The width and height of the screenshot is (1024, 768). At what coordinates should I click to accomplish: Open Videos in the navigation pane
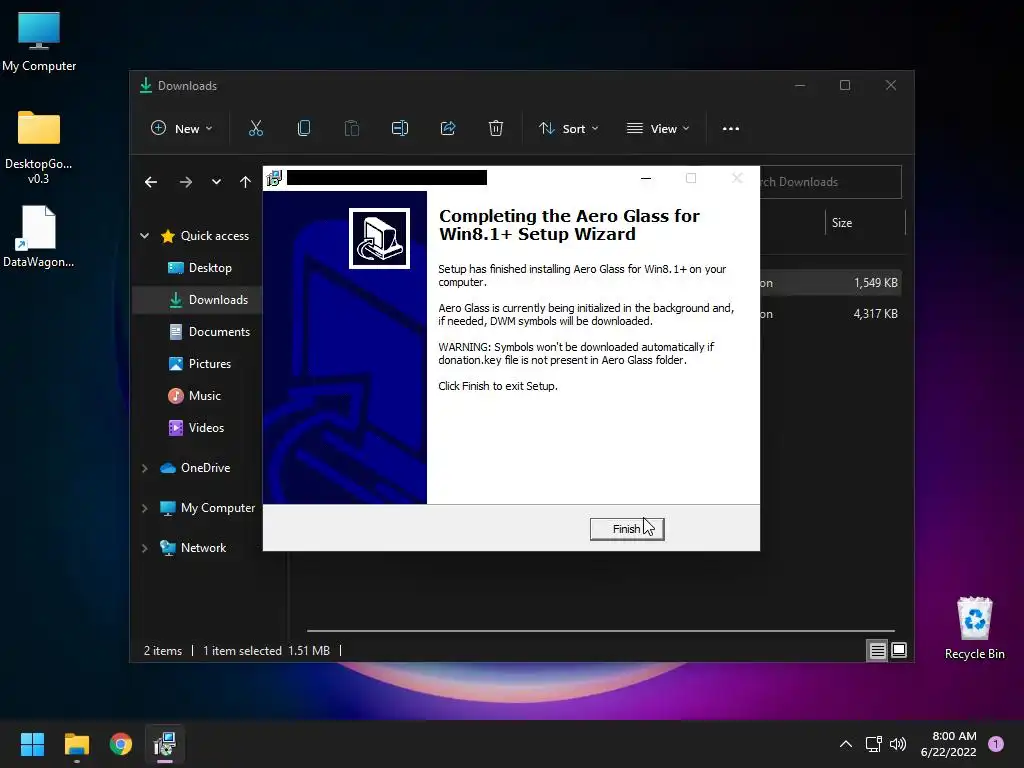pos(197,428)
